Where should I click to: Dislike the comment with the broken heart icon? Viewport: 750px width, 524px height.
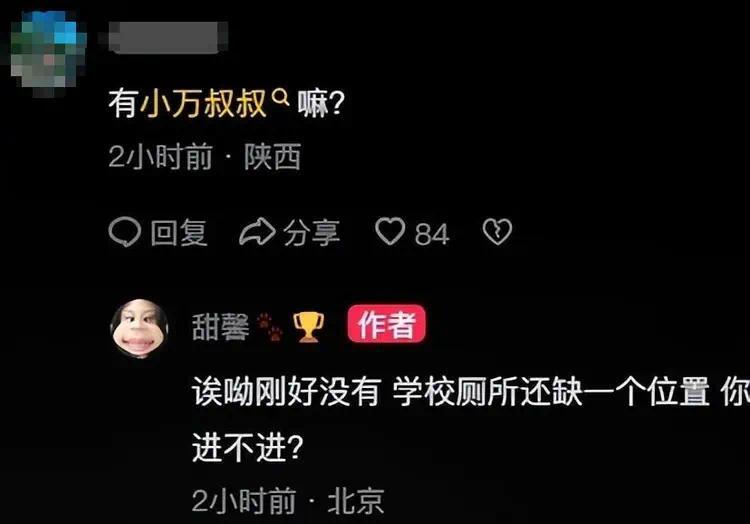click(497, 232)
